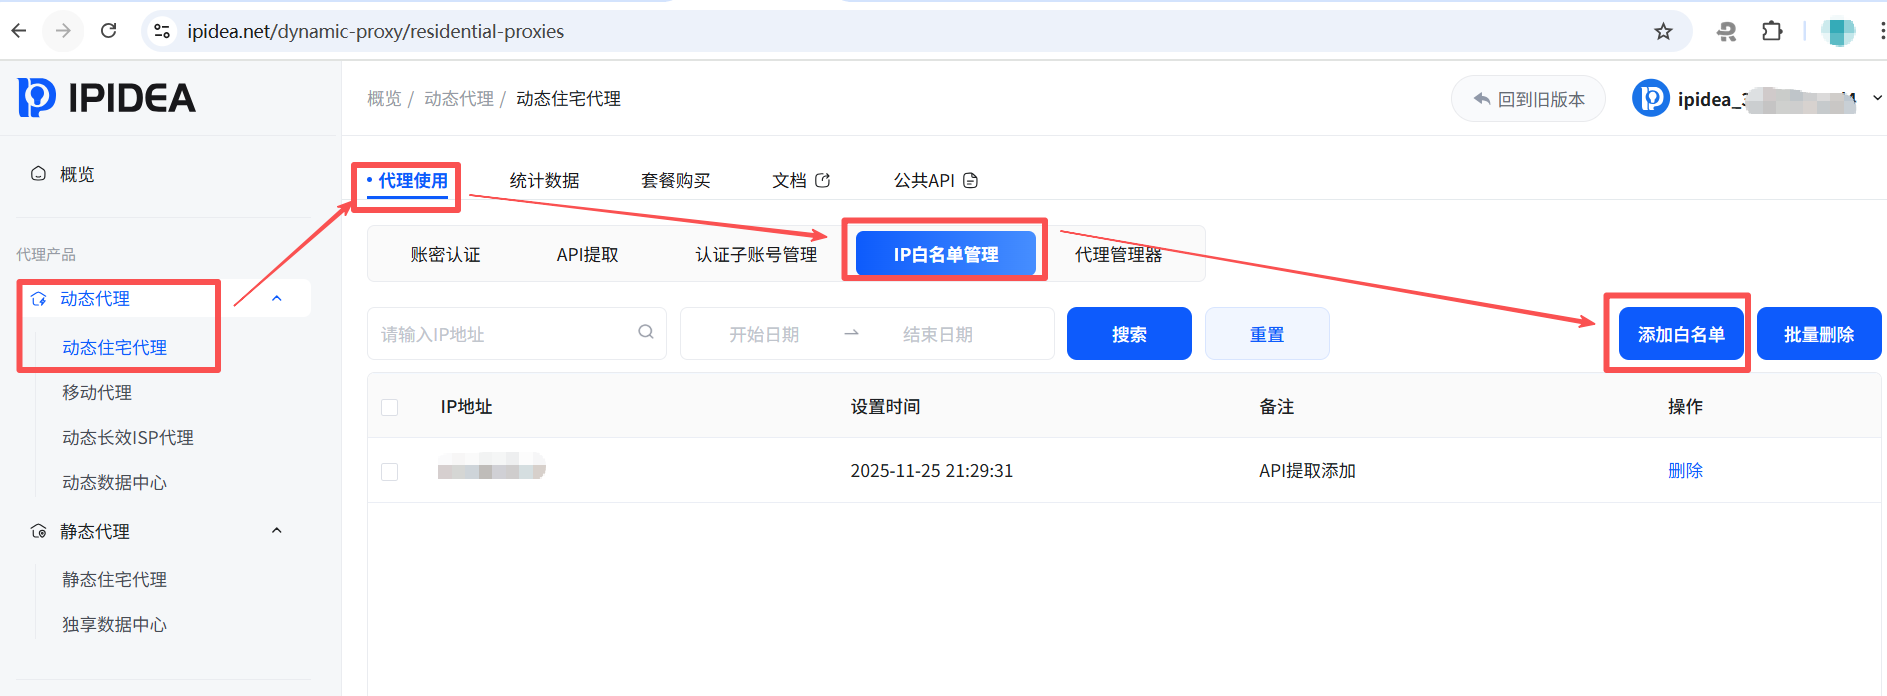The width and height of the screenshot is (1887, 696).
Task: Click the incognito-style extension icon
Action: (x=1727, y=31)
